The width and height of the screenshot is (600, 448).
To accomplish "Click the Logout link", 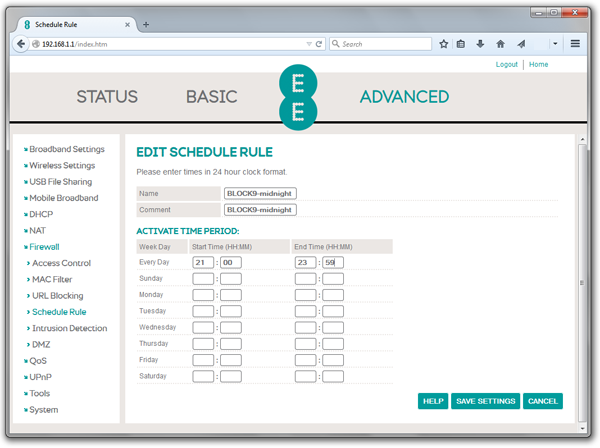I will coord(507,64).
